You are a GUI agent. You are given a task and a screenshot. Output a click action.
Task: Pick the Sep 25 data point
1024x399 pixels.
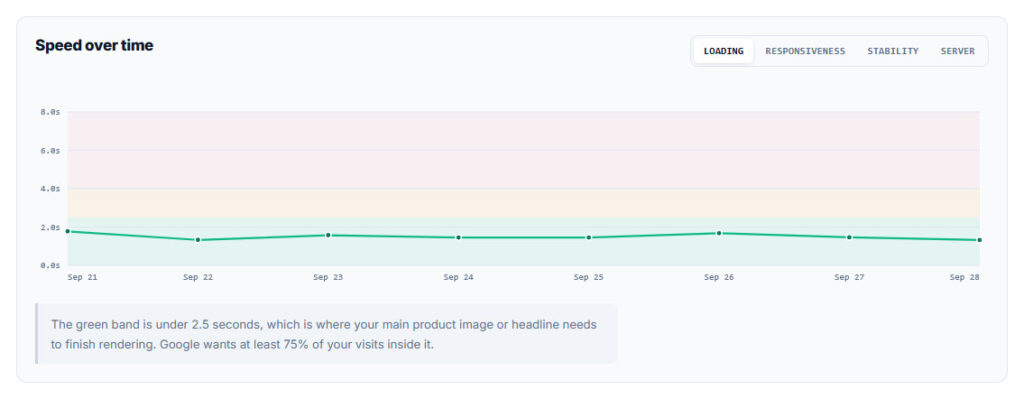[588, 238]
